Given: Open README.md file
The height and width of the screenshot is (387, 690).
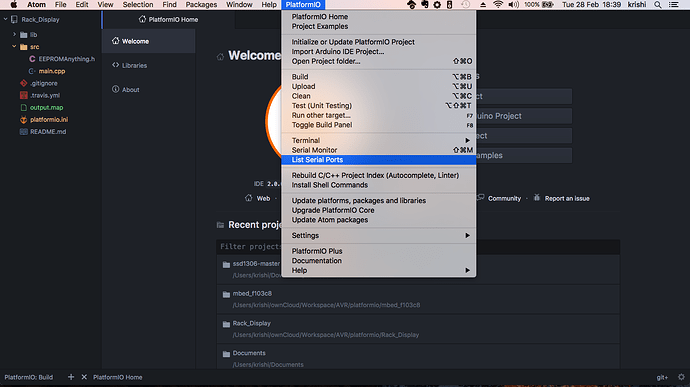Looking at the screenshot, I should [x=48, y=132].
